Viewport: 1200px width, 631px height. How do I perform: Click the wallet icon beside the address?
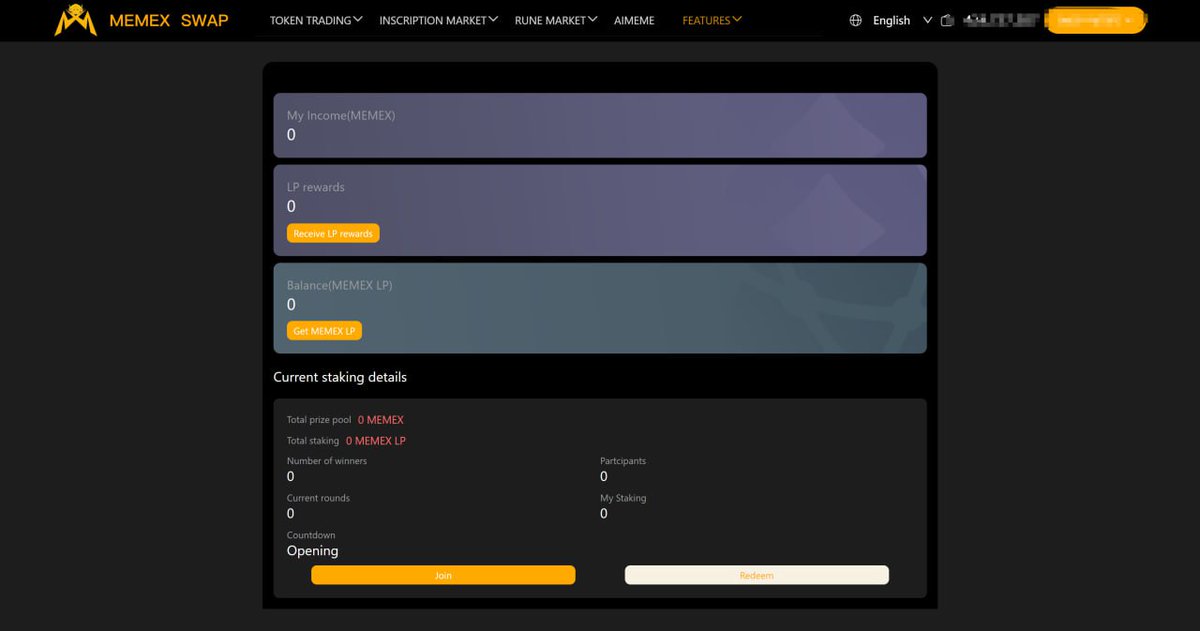[x=947, y=19]
